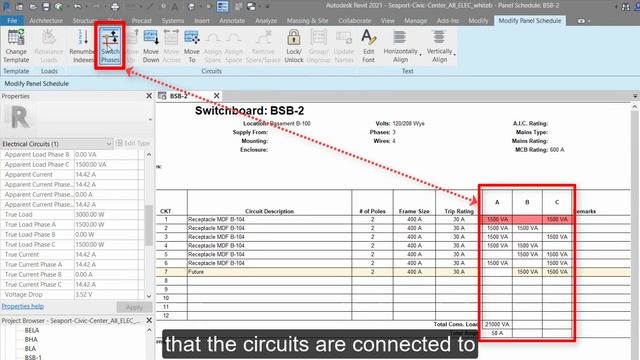Image resolution: width=640 pixels, height=360 pixels.
Task: Click Remove Spare/Space in the ribbon
Action: (263, 46)
